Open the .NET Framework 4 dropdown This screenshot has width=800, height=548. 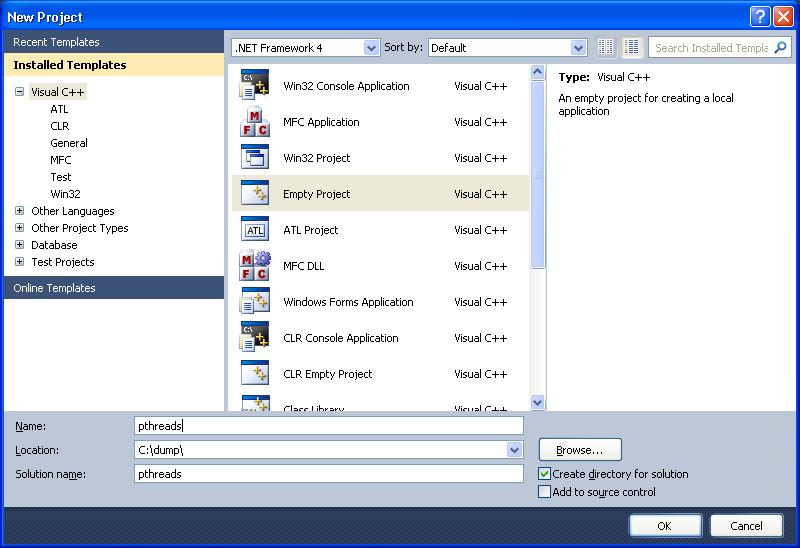click(x=371, y=48)
